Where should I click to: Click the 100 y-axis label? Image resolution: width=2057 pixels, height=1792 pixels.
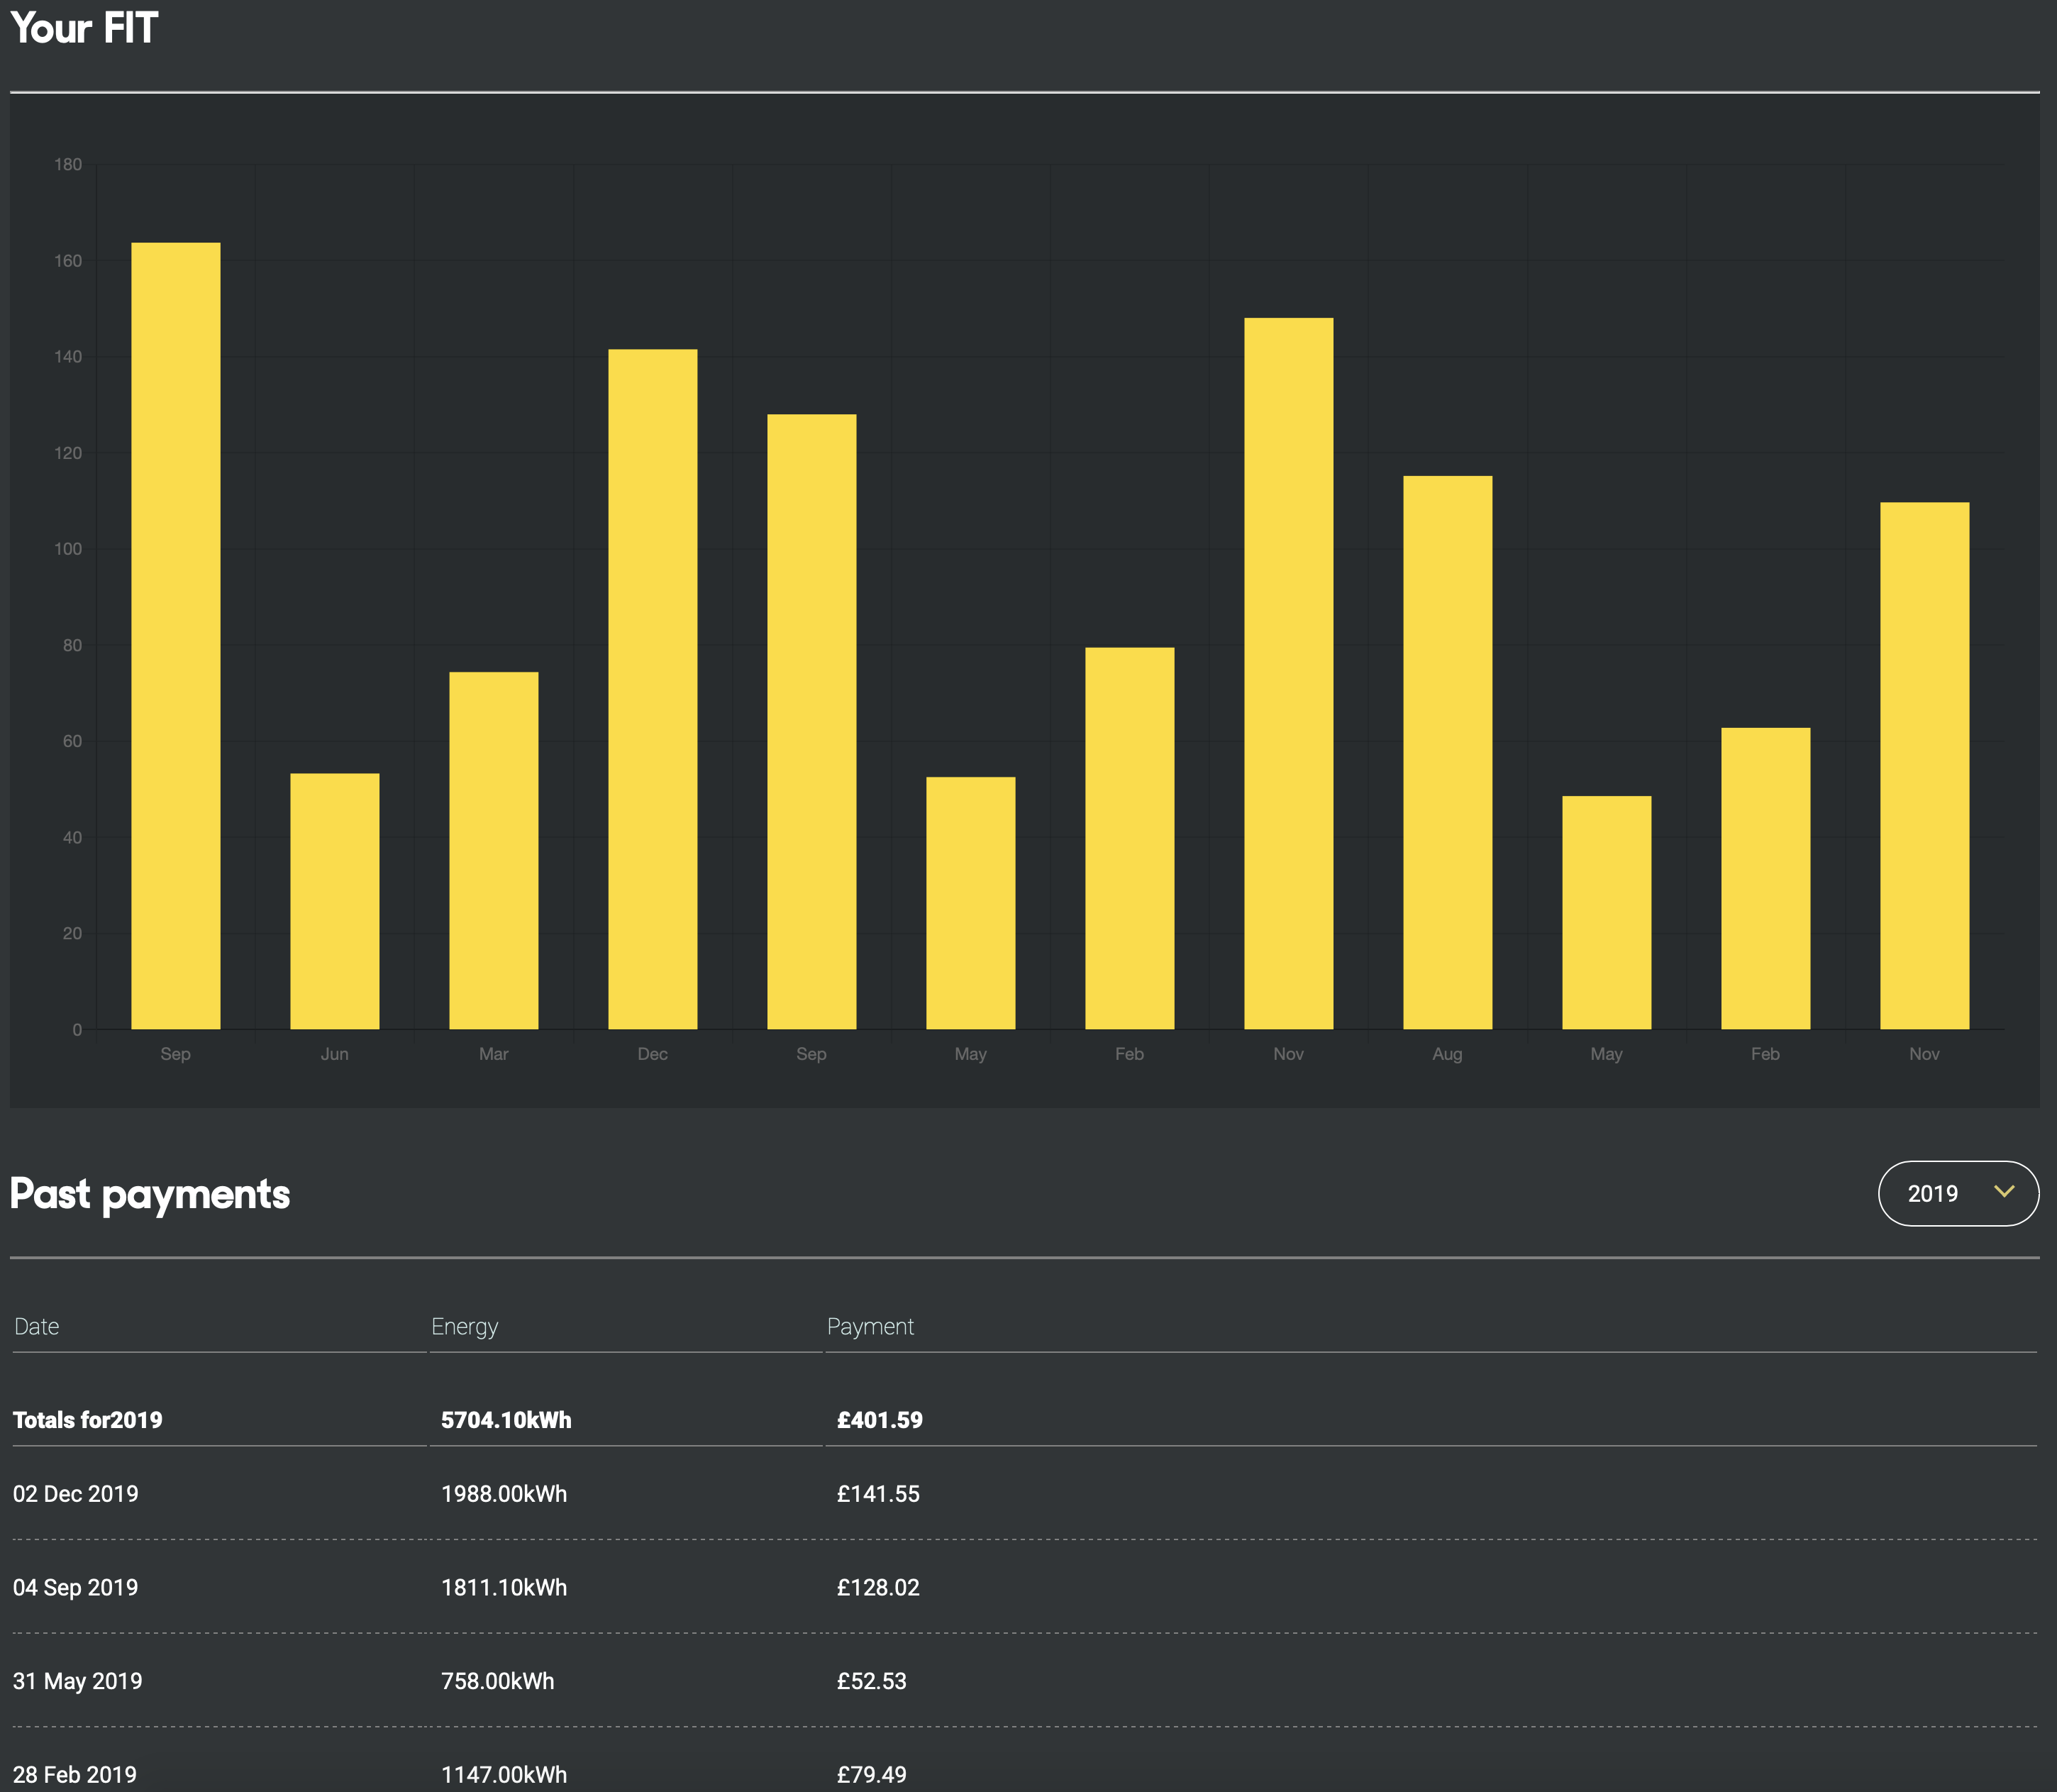click(x=68, y=549)
